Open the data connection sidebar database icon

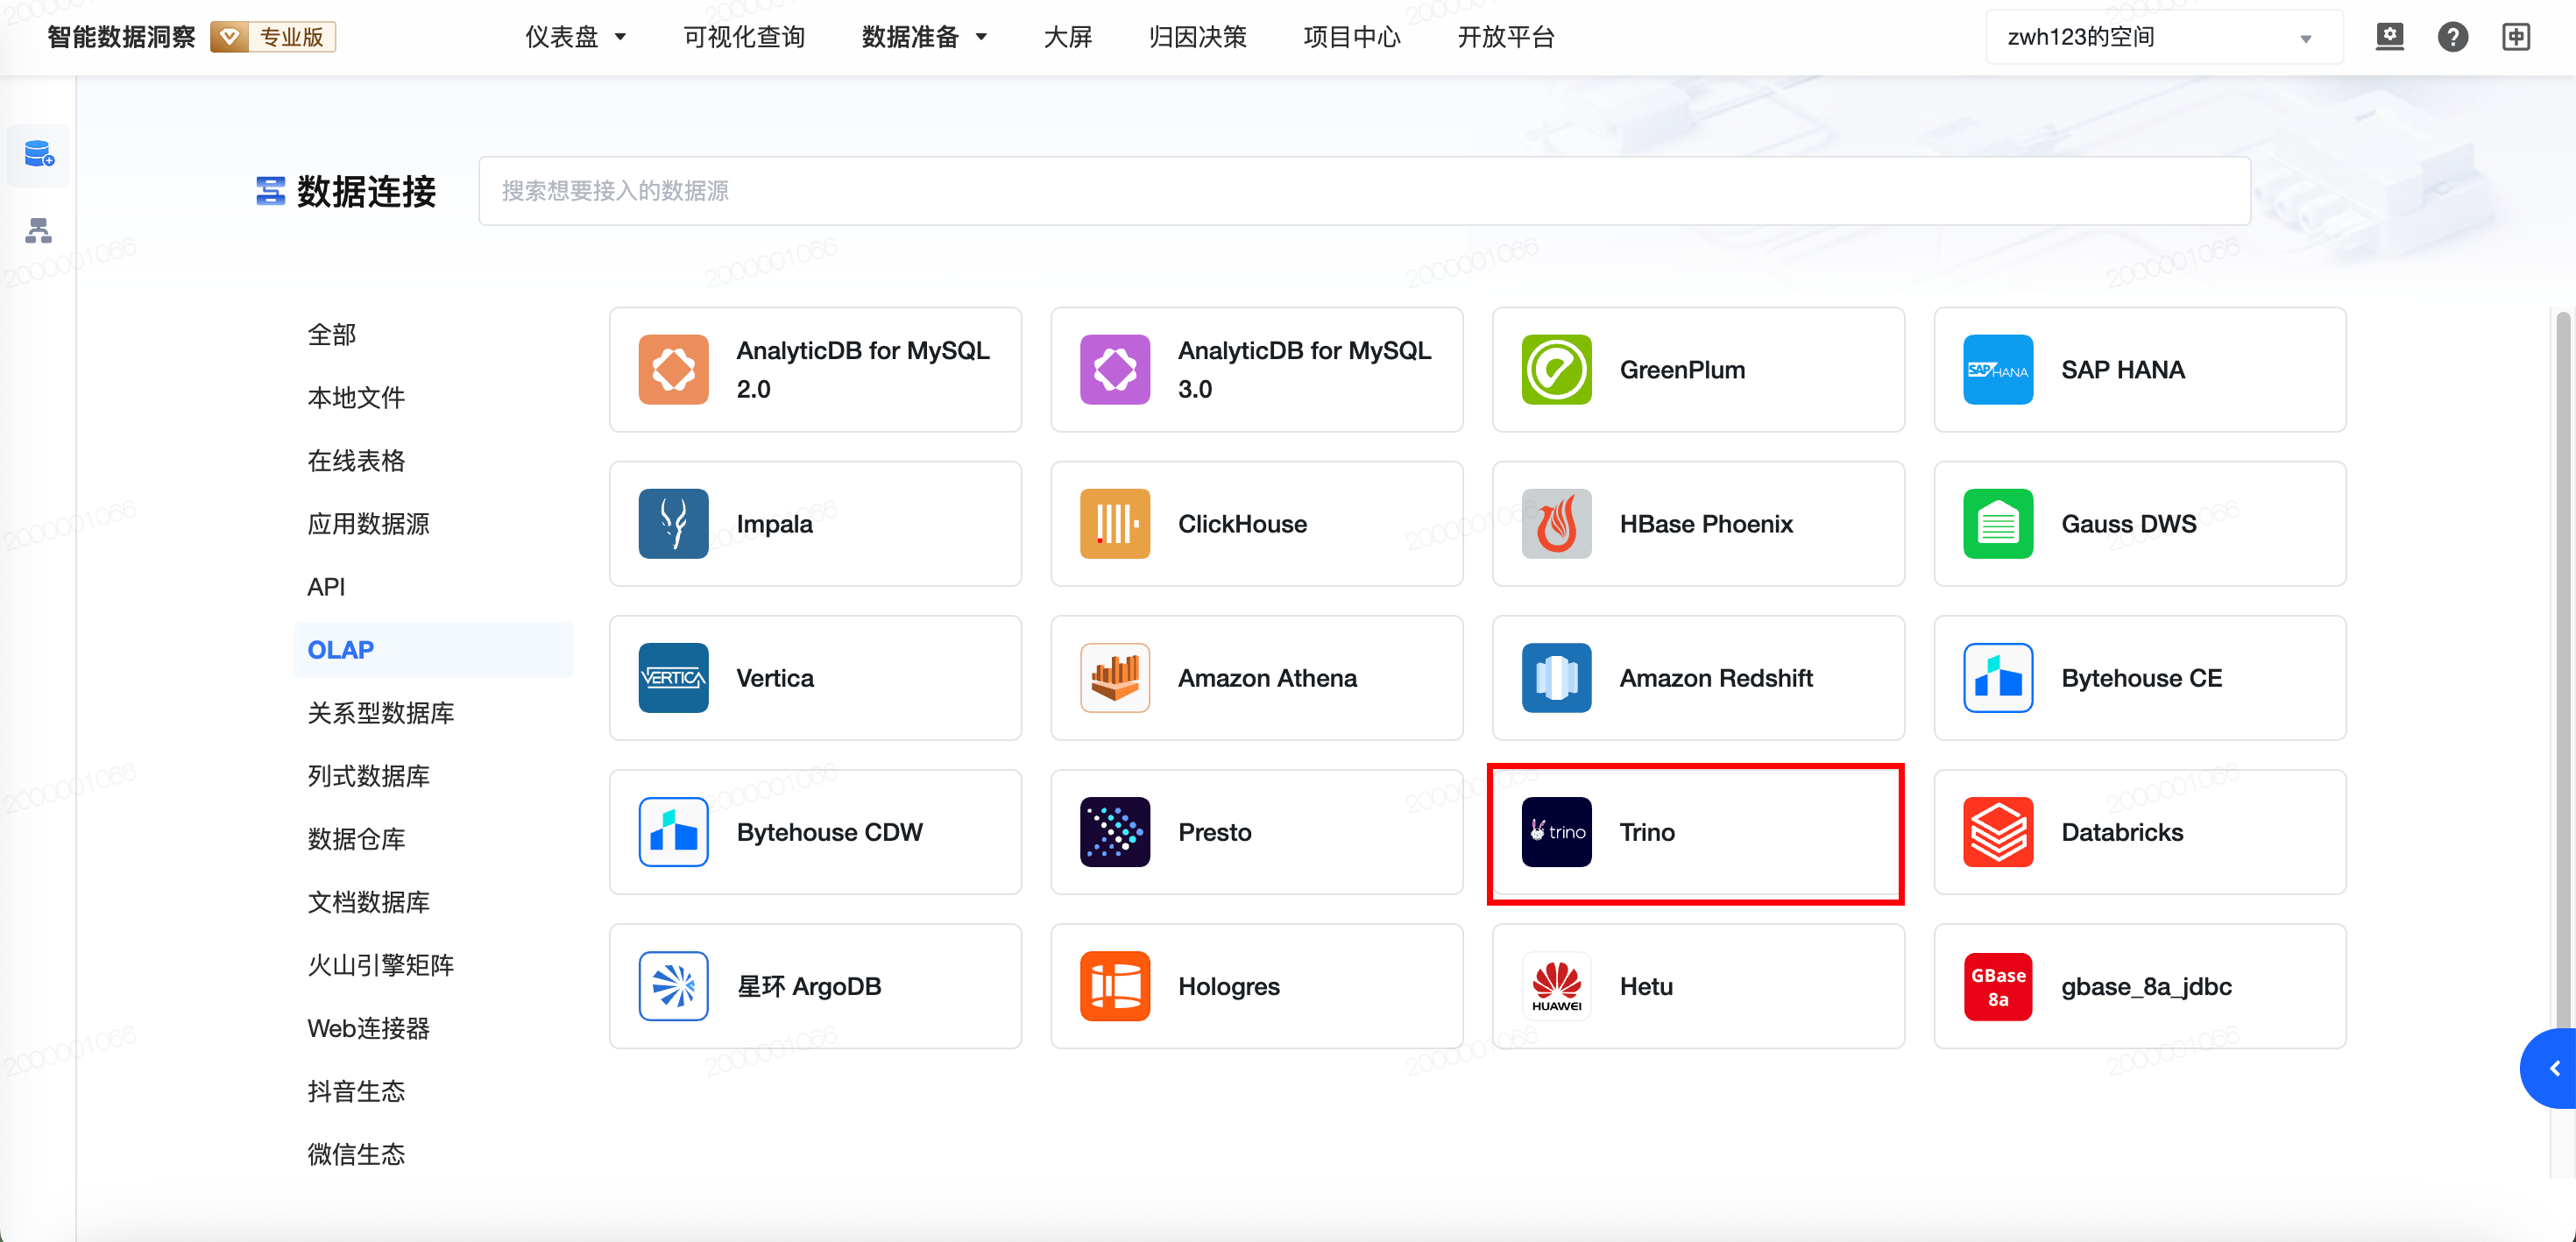coord(39,154)
